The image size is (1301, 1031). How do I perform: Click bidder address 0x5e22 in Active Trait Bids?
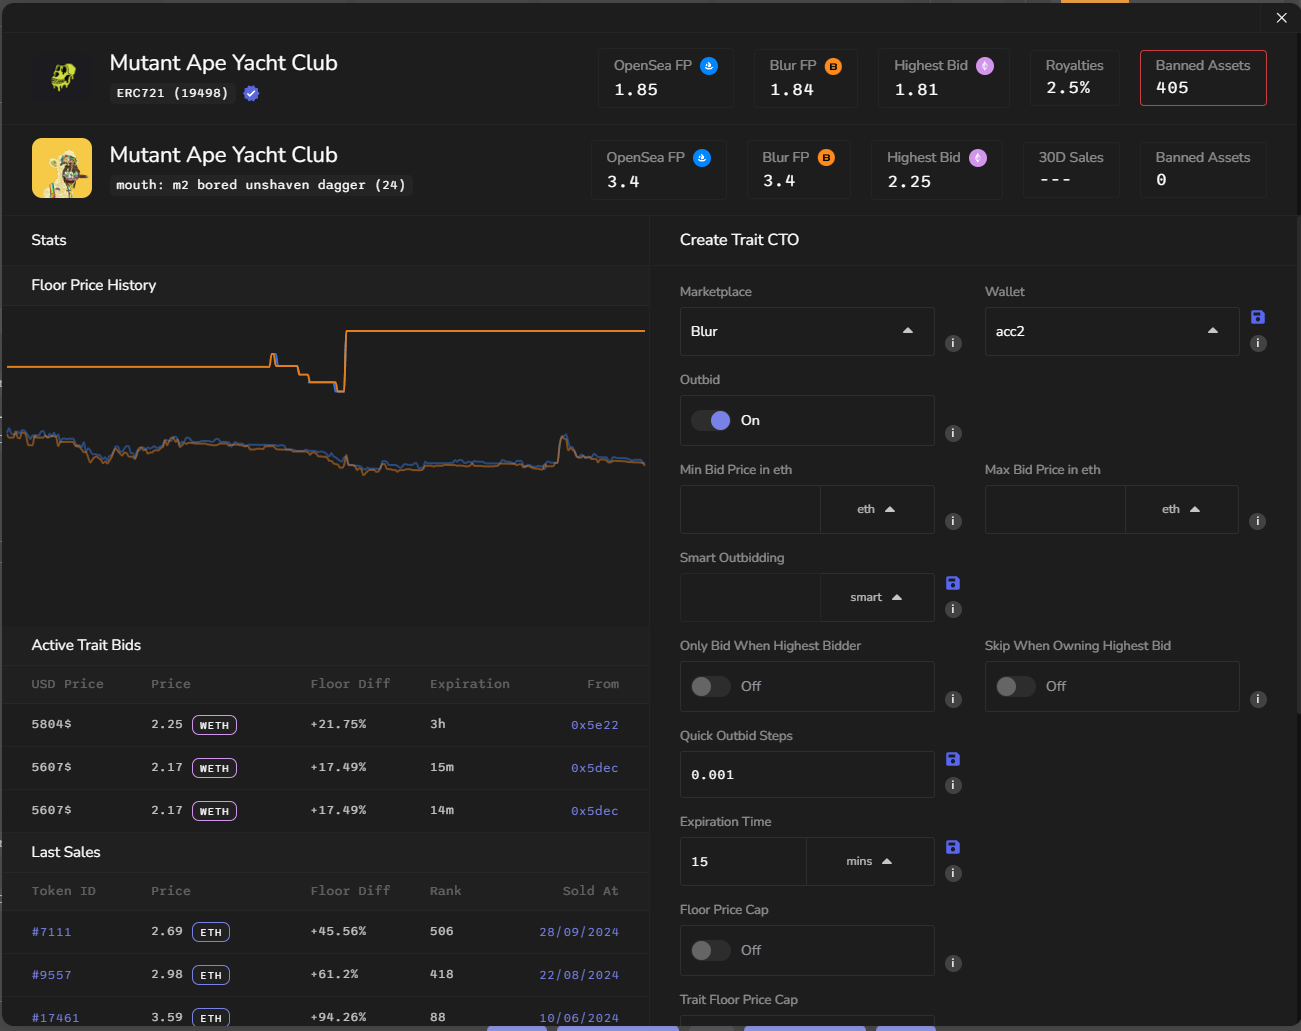click(x=594, y=725)
